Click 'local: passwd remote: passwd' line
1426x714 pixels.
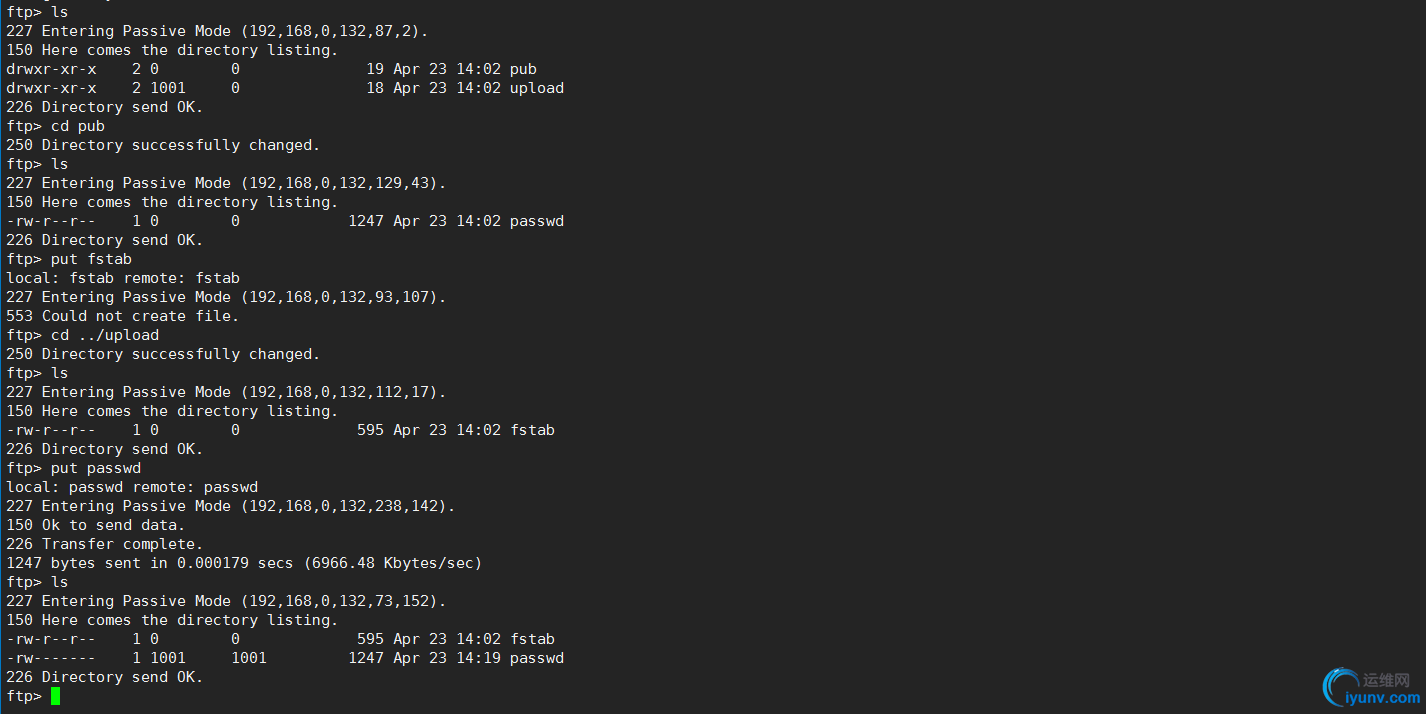coord(132,487)
